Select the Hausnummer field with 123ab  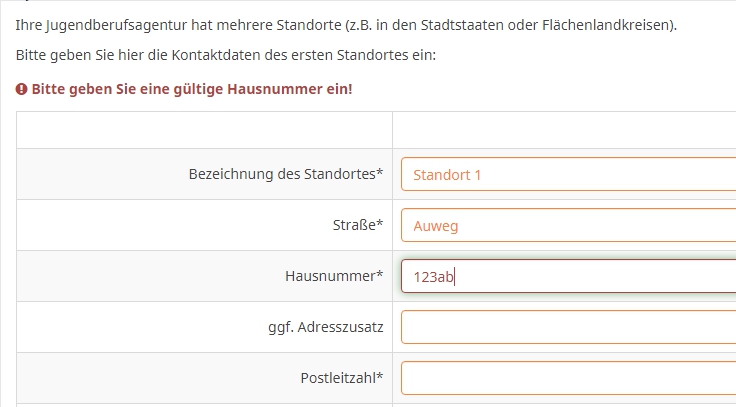coord(570,277)
